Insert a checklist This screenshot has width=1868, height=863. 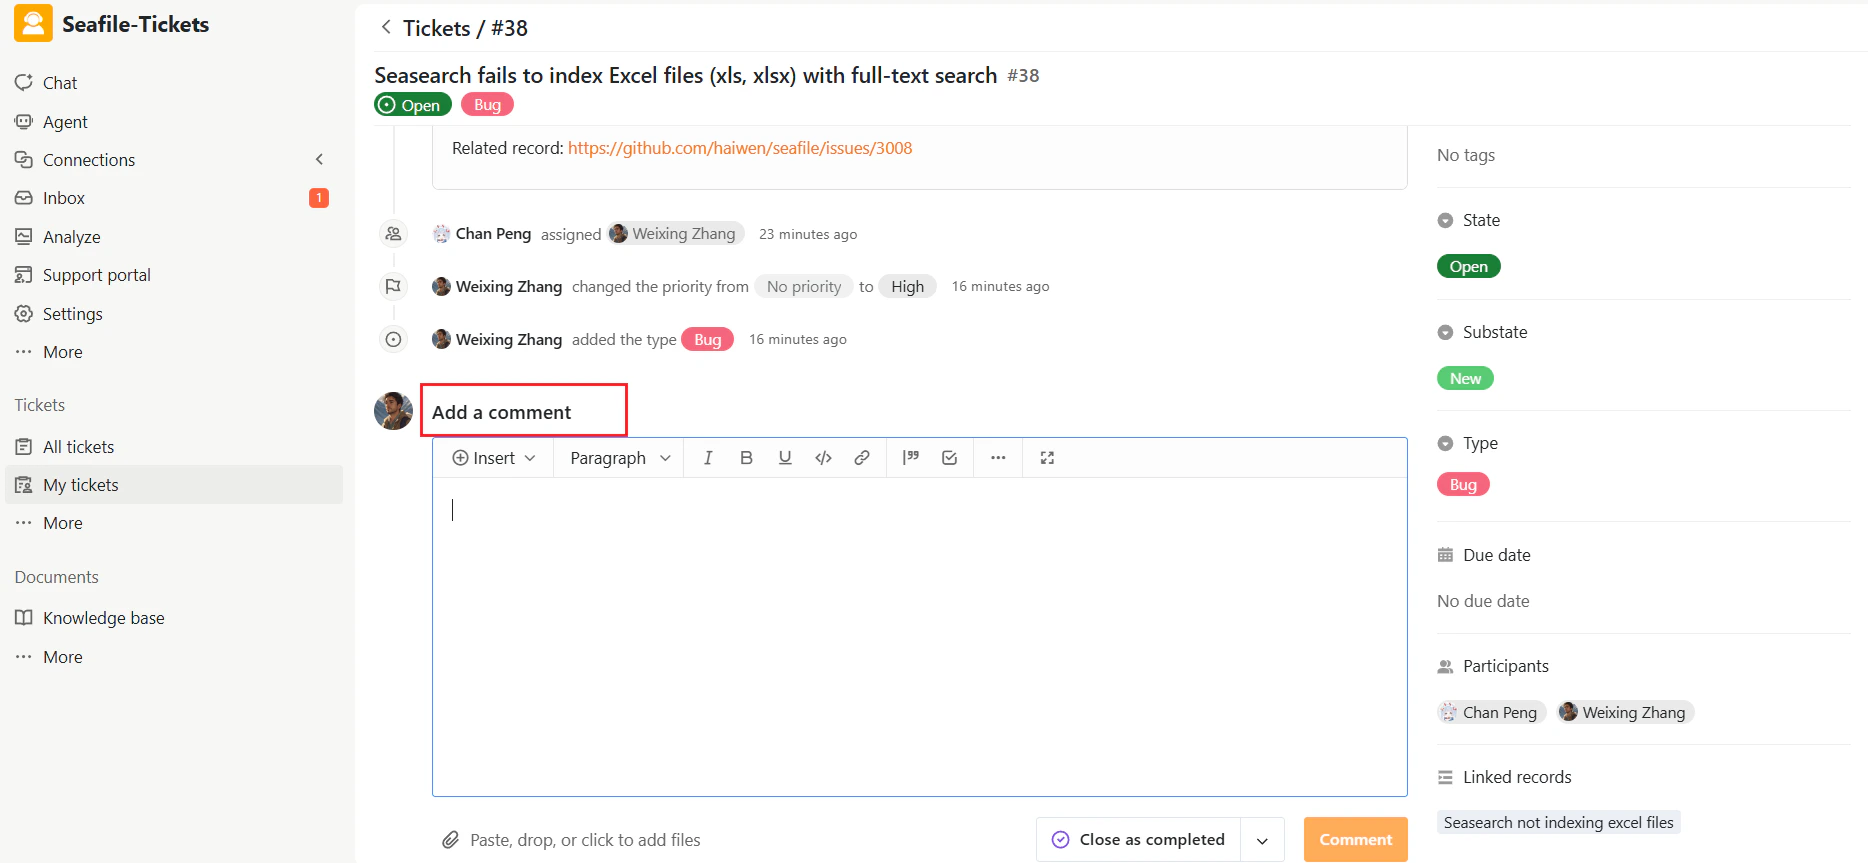pyautogui.click(x=950, y=458)
